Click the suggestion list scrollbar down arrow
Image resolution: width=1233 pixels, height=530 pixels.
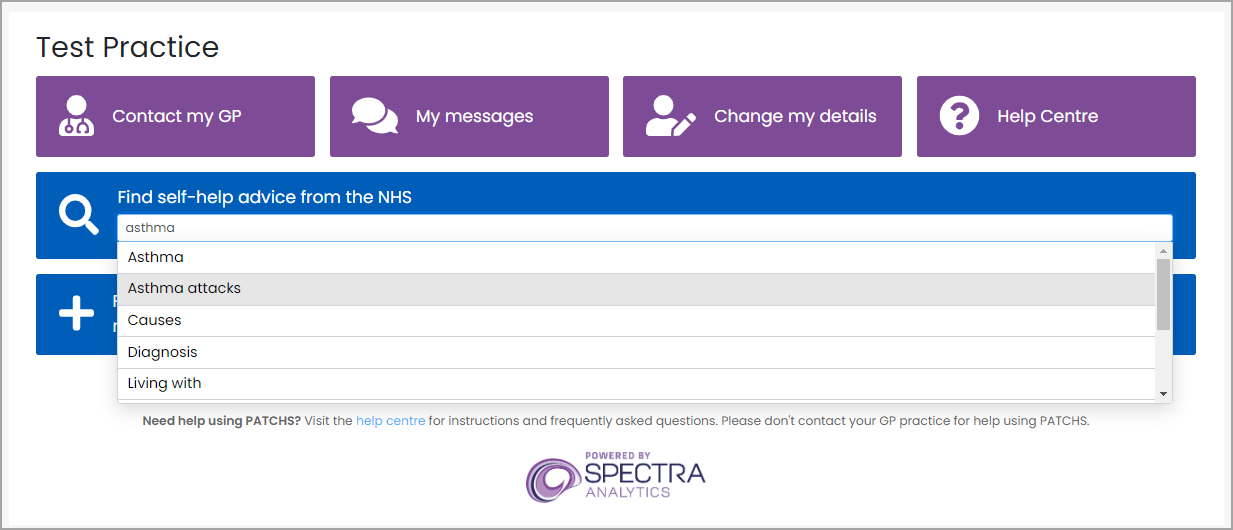(x=1164, y=394)
